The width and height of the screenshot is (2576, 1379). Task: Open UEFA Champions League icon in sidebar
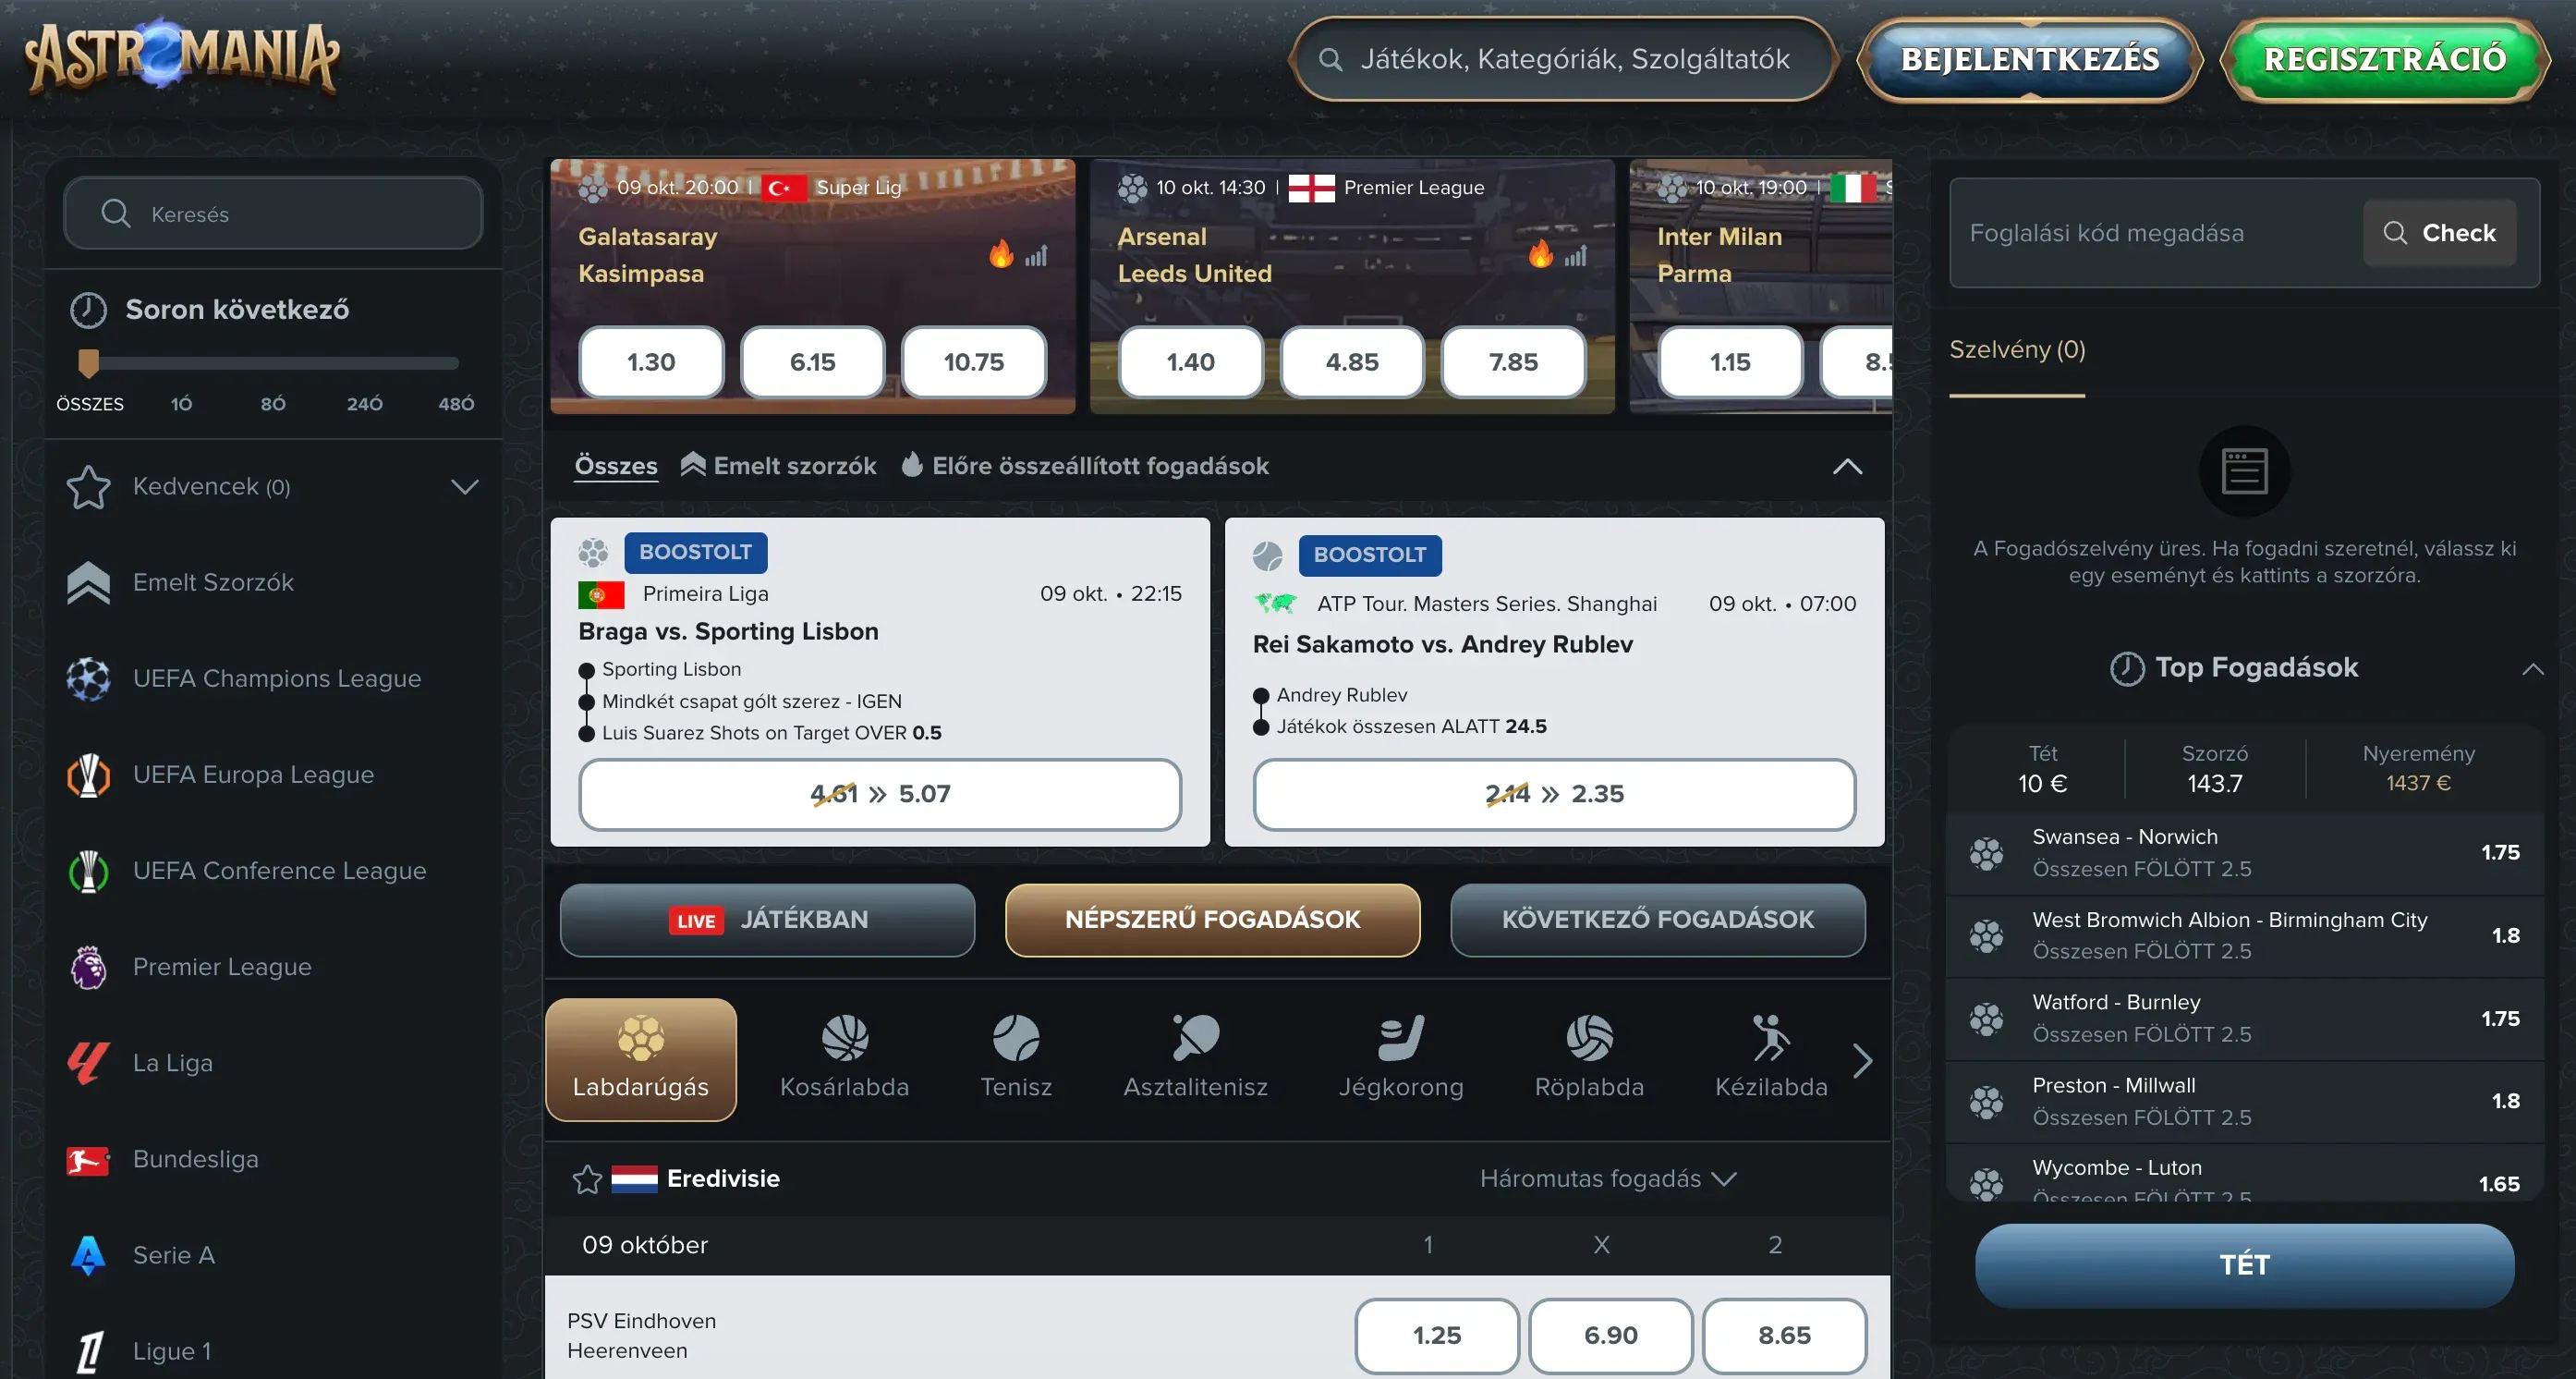(88, 678)
